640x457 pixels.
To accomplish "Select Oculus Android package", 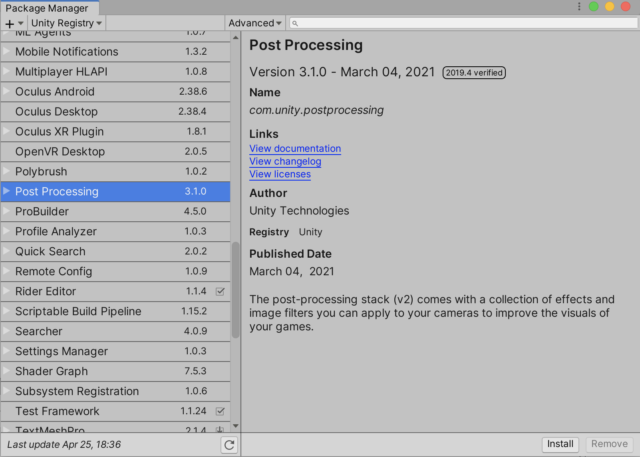I will click(116, 91).
